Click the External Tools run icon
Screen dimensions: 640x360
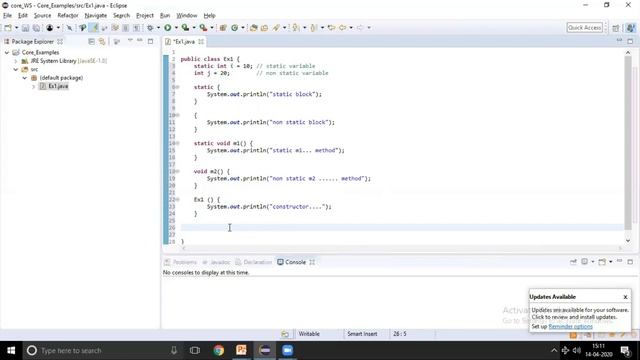coord(203,28)
